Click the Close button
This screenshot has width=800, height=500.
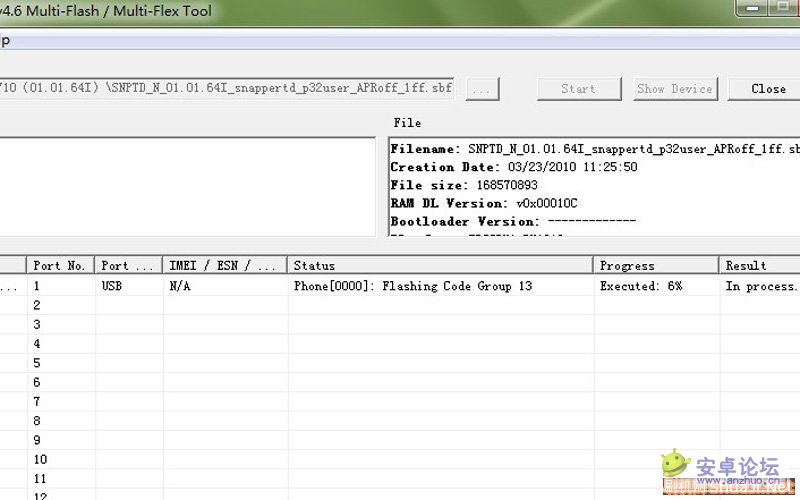(x=764, y=89)
